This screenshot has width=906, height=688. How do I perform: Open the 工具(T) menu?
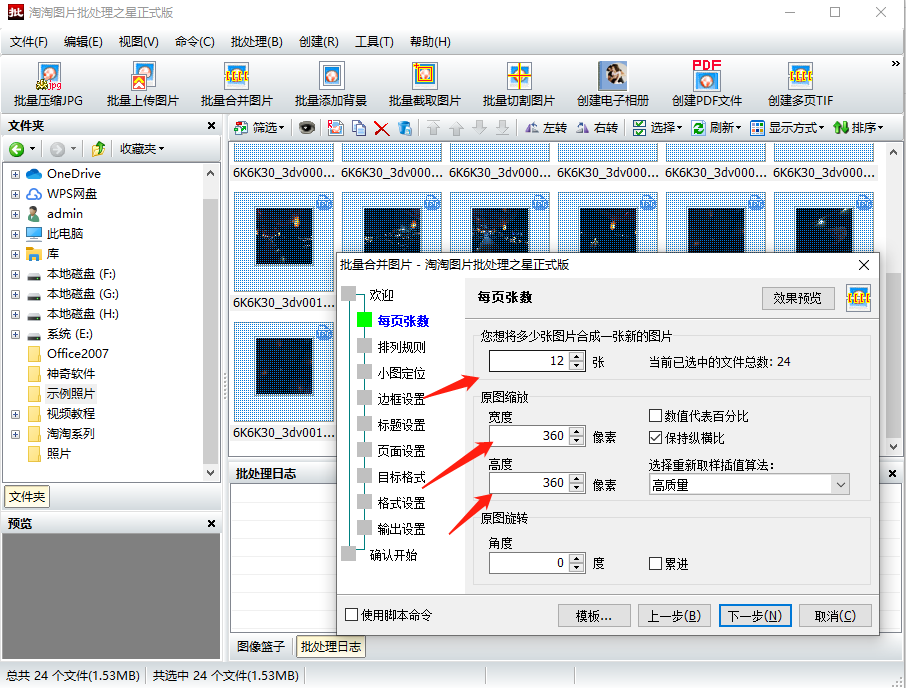tap(374, 42)
